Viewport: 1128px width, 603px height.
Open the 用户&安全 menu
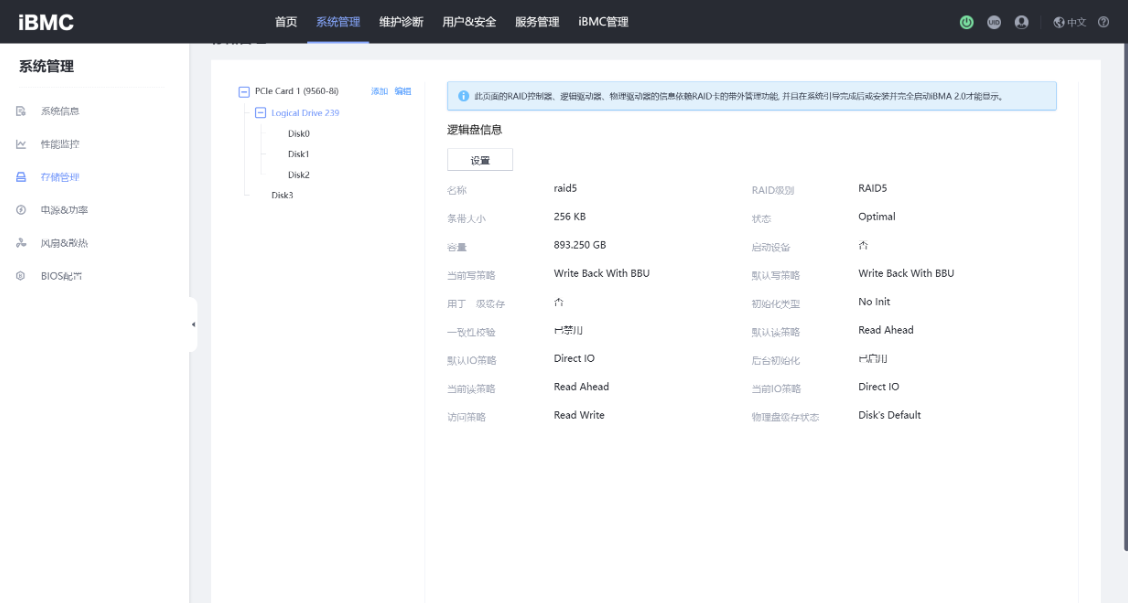click(x=469, y=22)
